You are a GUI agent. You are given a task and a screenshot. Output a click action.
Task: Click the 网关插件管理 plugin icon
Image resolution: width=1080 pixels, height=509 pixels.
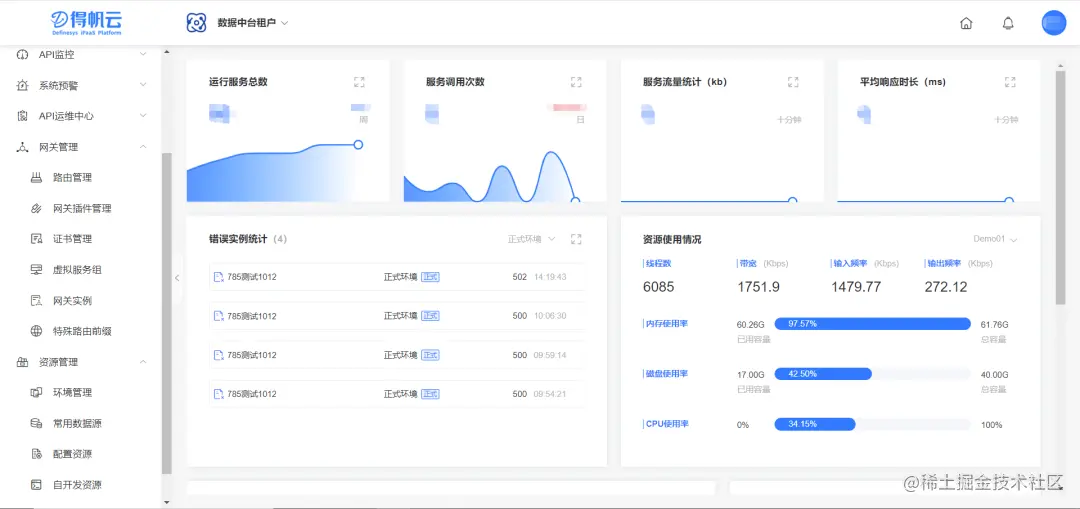point(37,208)
